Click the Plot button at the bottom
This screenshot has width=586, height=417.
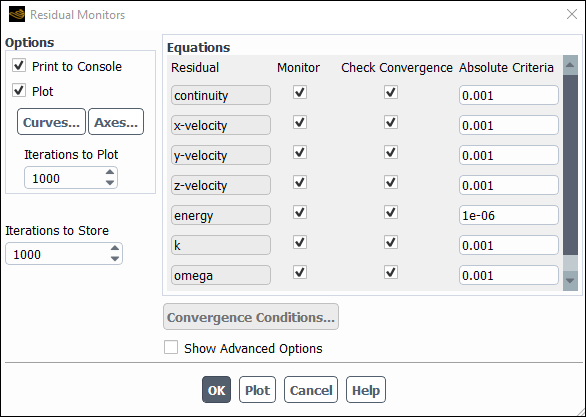coord(257,390)
